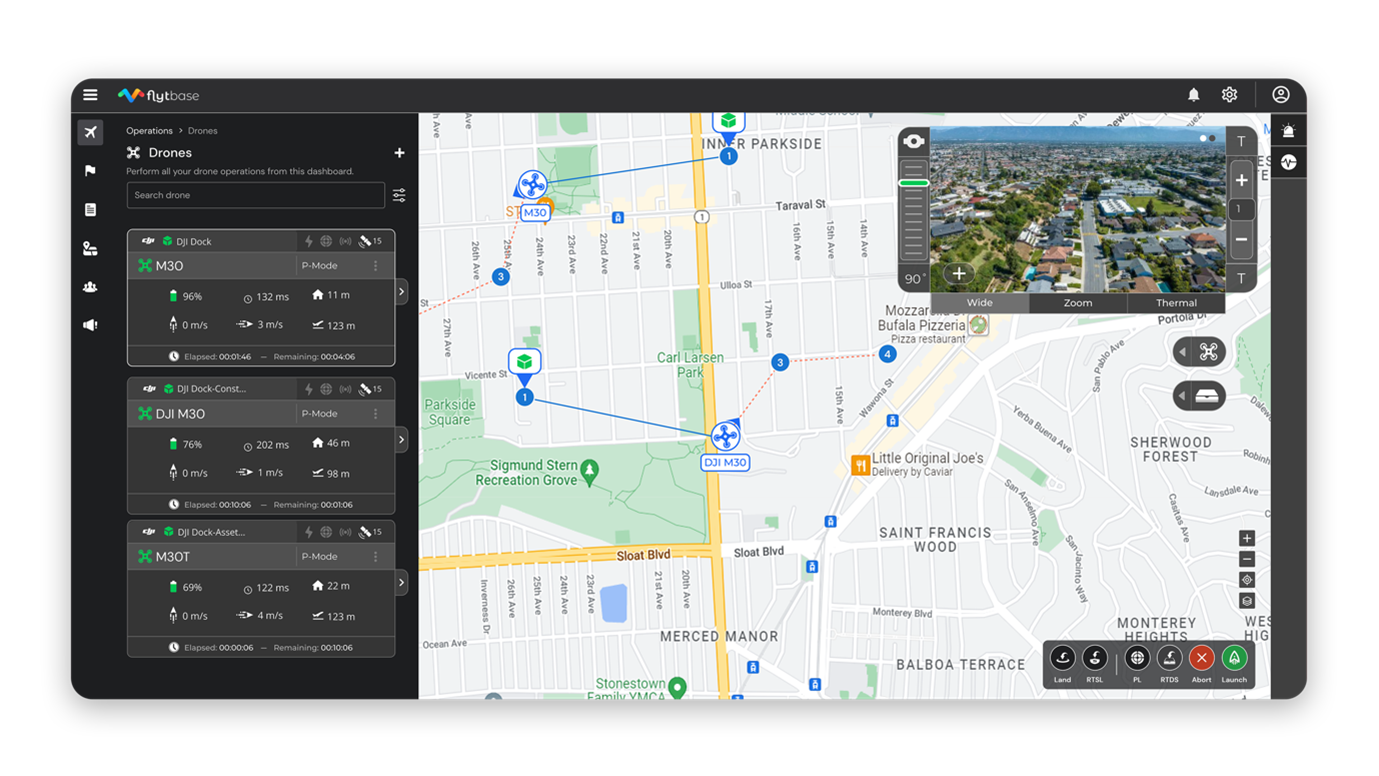Click the DJI Dock-Asset... dock name
1379x776 pixels.
211,532
